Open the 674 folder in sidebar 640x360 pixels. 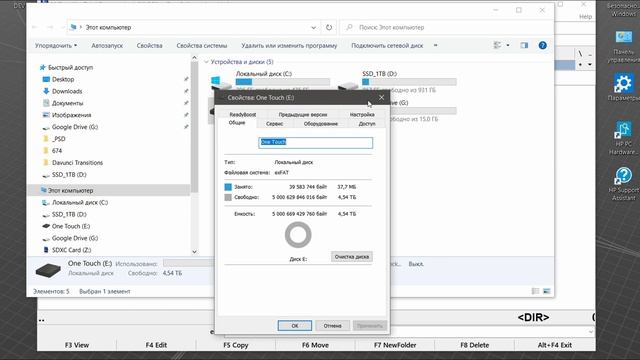(57, 151)
